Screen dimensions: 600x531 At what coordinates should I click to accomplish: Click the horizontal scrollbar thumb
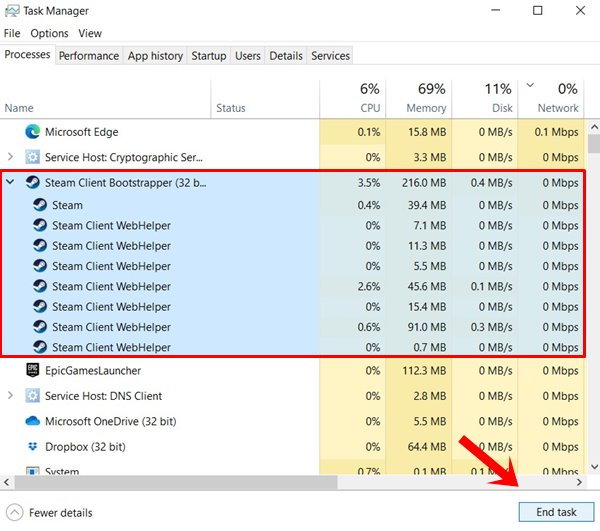[176, 482]
